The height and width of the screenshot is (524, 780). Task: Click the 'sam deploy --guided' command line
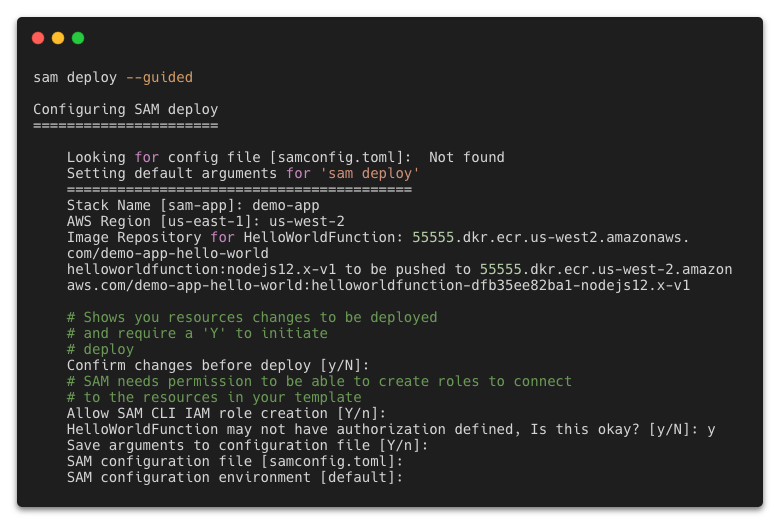click(113, 78)
